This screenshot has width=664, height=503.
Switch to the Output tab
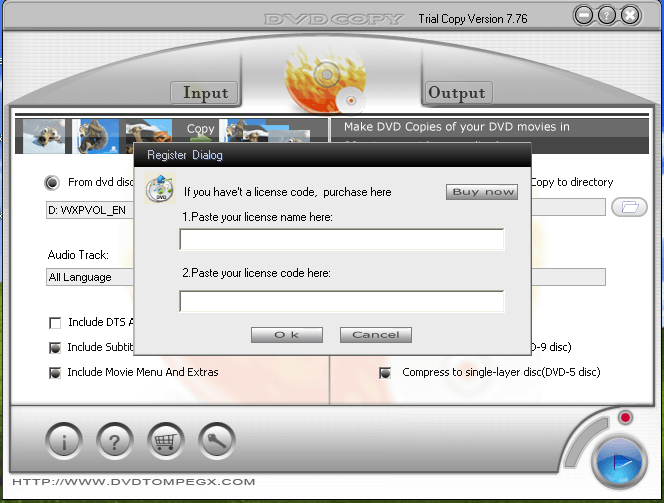pyautogui.click(x=459, y=92)
